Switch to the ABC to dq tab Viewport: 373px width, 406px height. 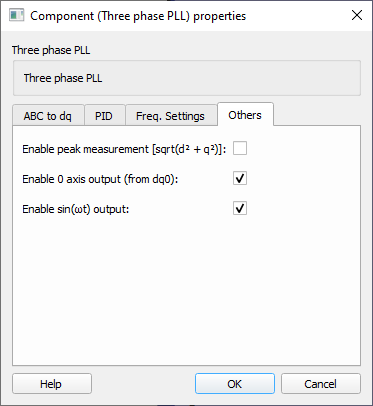(x=48, y=116)
